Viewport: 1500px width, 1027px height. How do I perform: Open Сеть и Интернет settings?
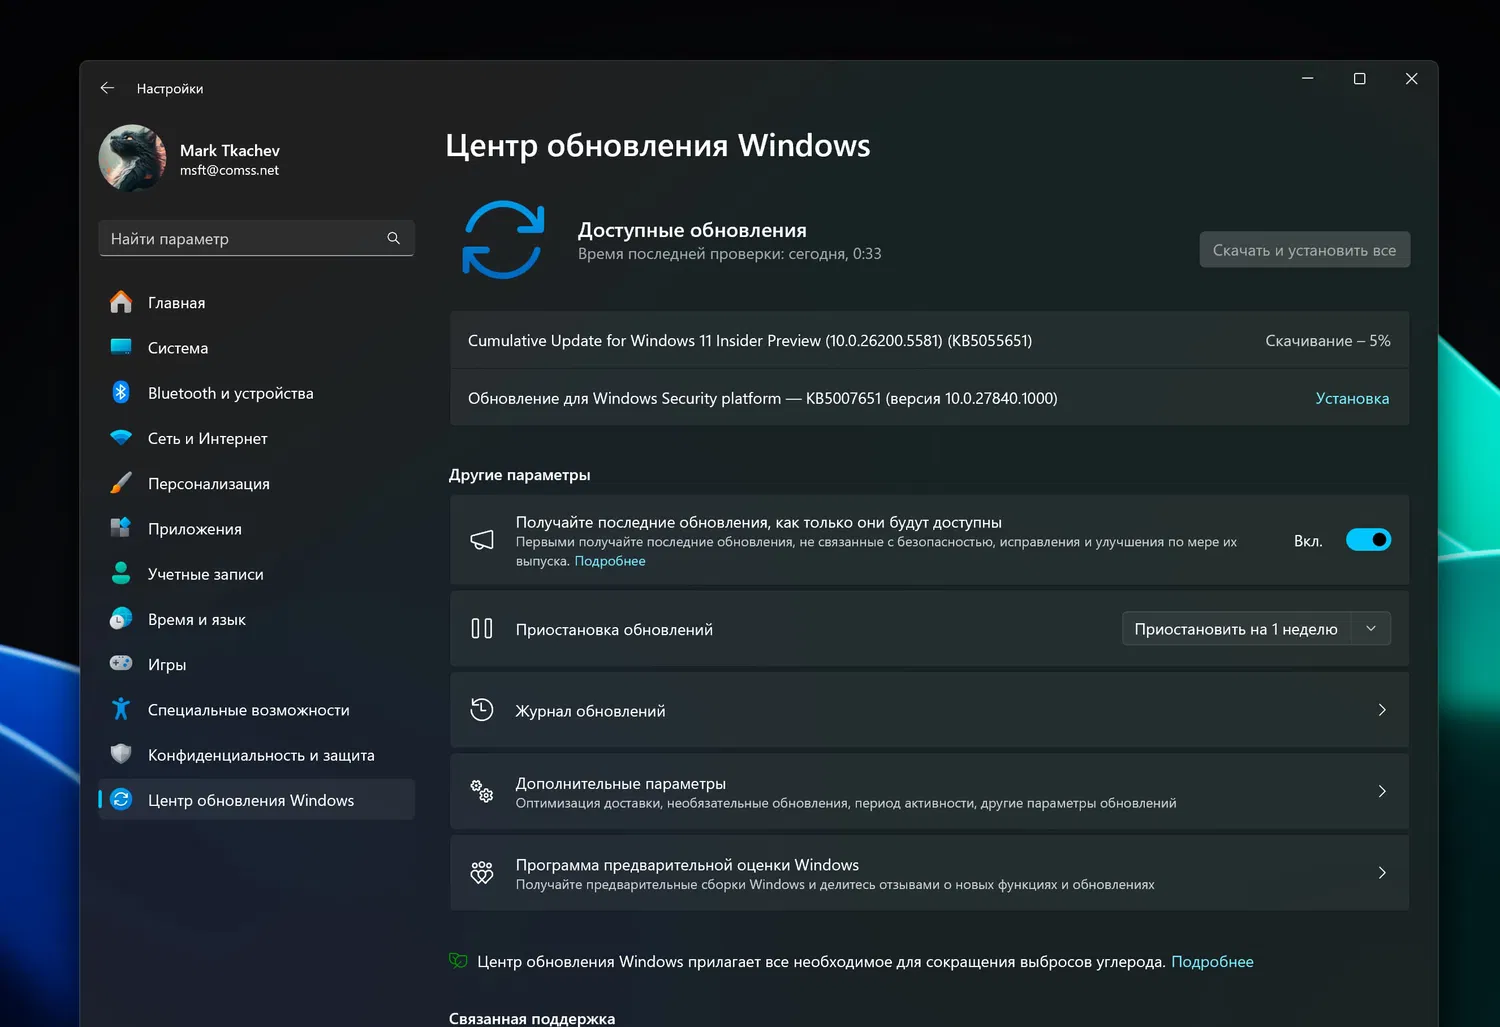click(256, 438)
